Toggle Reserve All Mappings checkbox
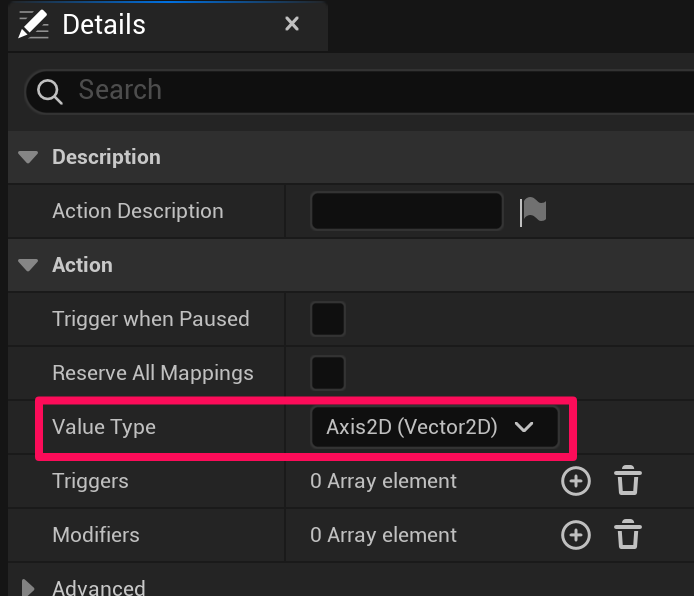This screenshot has height=596, width=694. (x=328, y=373)
